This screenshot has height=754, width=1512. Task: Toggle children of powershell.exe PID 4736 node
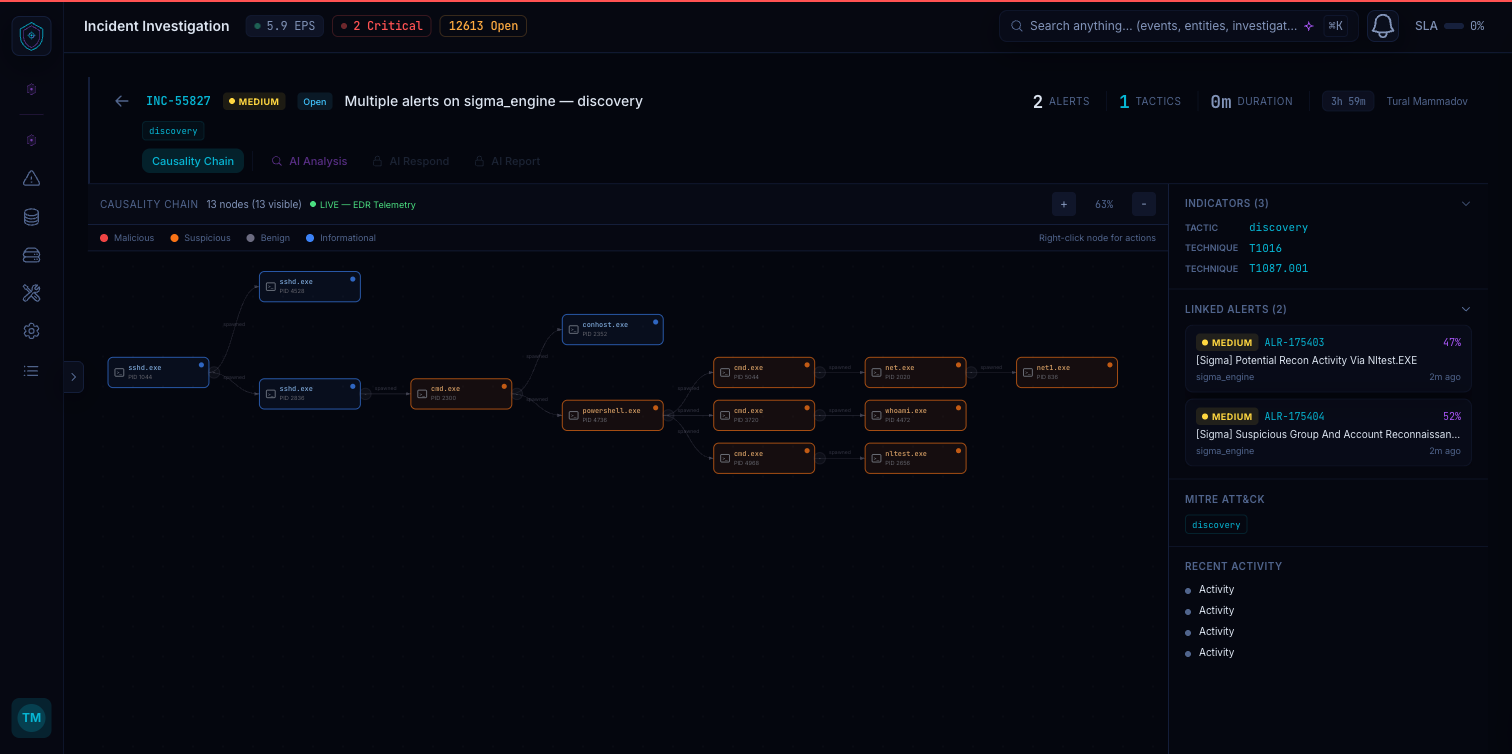pos(669,415)
